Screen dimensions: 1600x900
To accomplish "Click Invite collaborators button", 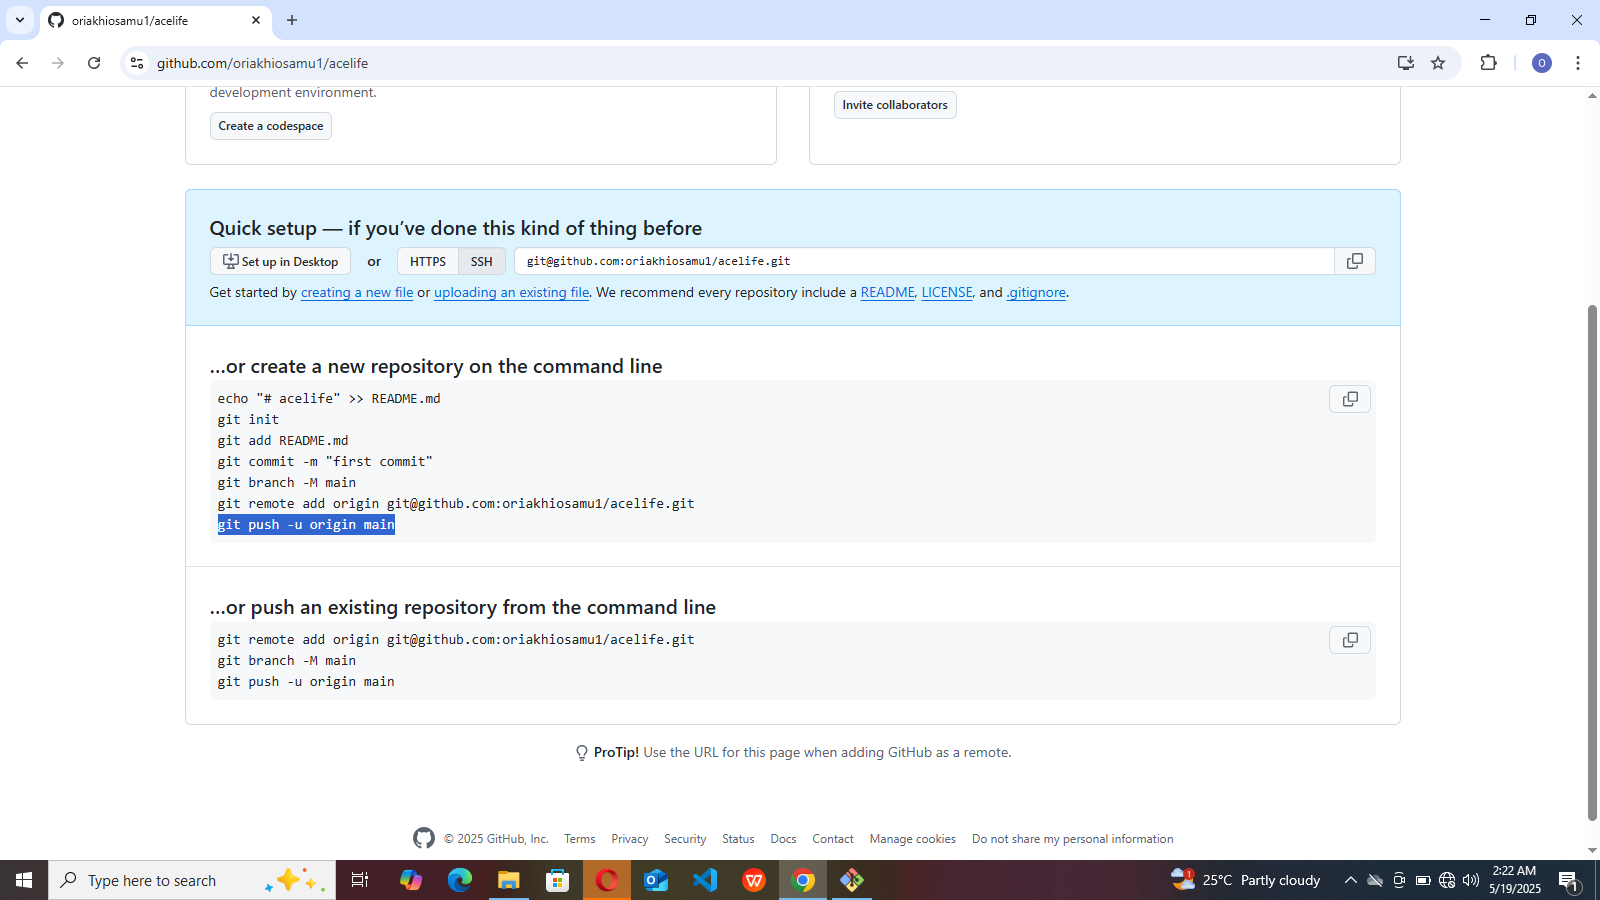I will [895, 105].
